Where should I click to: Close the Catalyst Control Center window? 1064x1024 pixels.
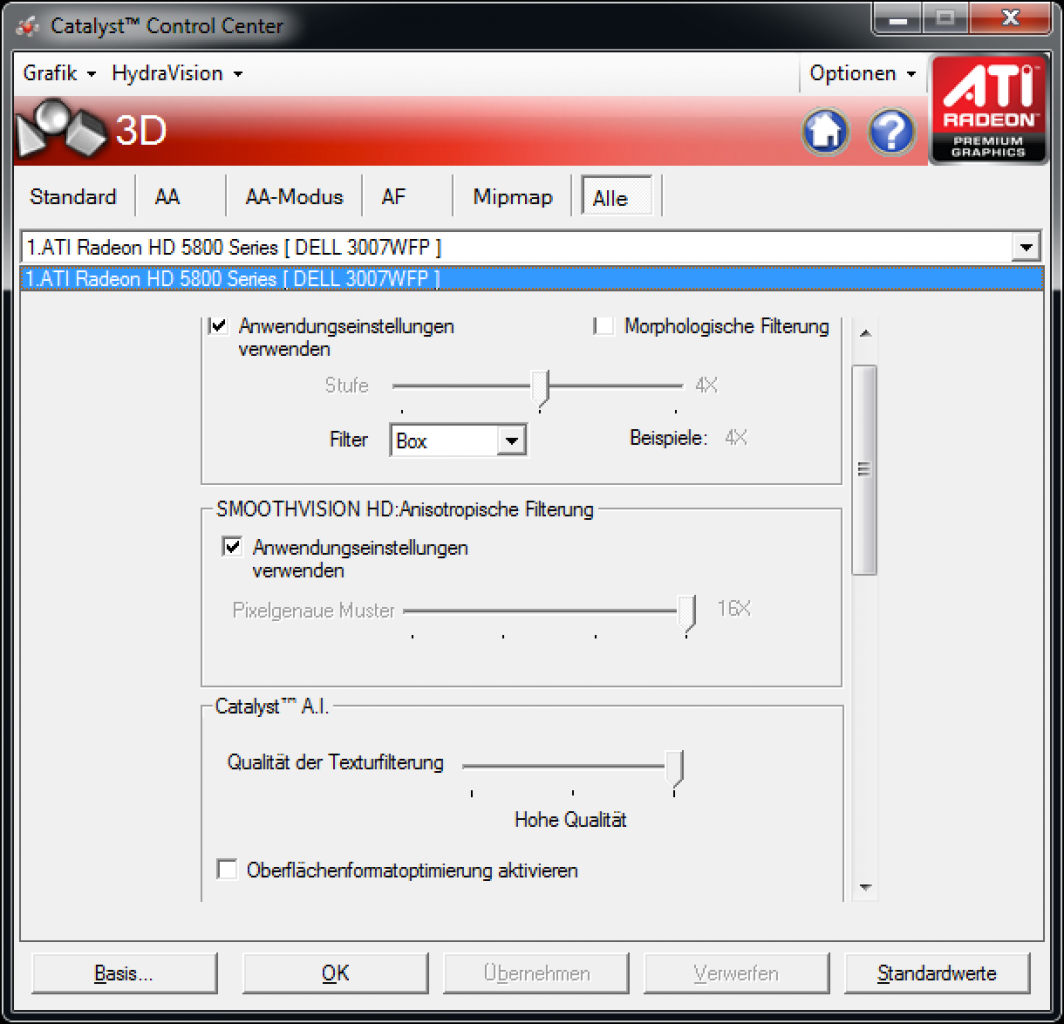(1010, 17)
